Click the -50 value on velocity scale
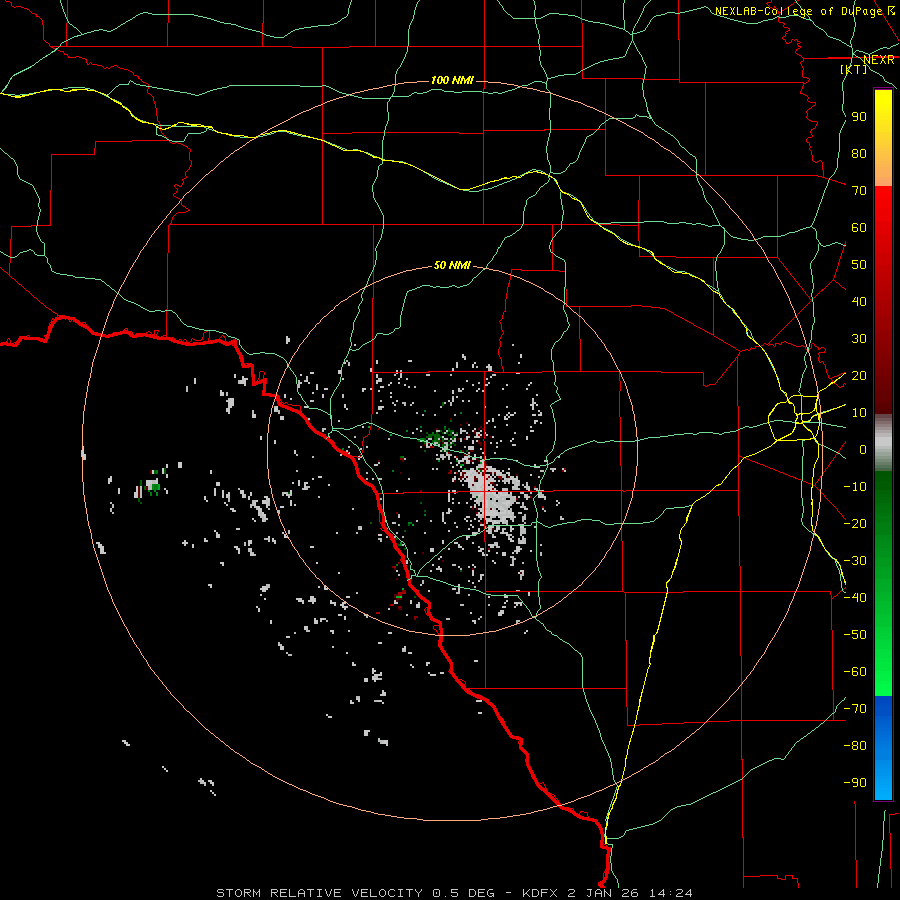 tap(855, 635)
